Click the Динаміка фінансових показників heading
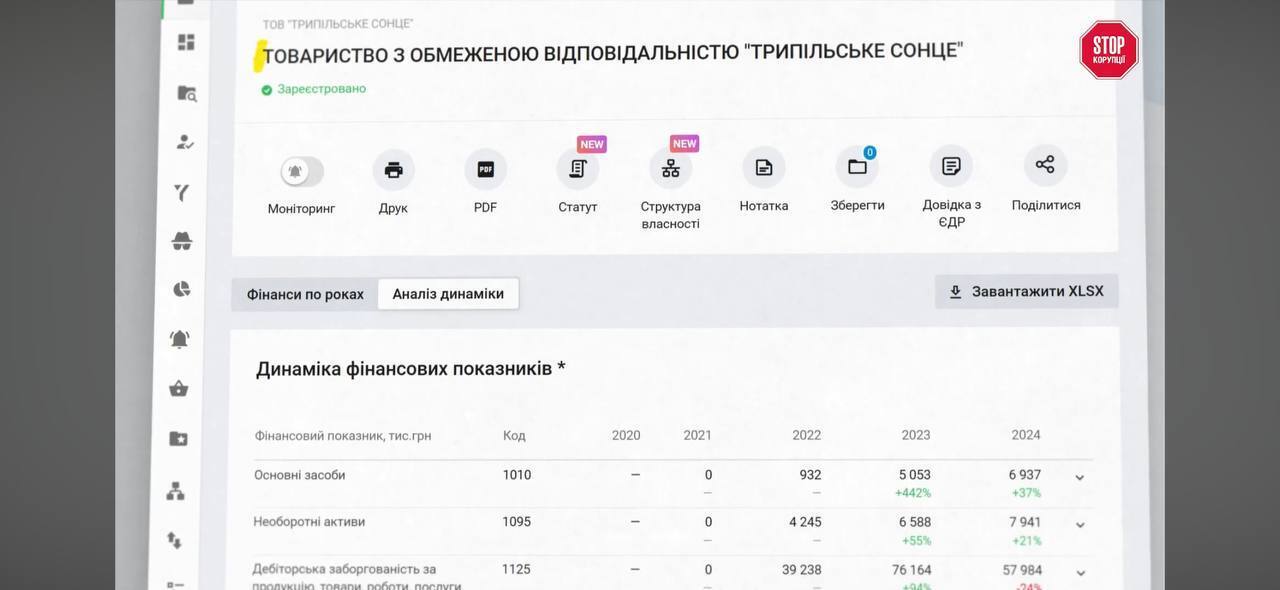Viewport: 1280px width, 590px height. coord(411,369)
